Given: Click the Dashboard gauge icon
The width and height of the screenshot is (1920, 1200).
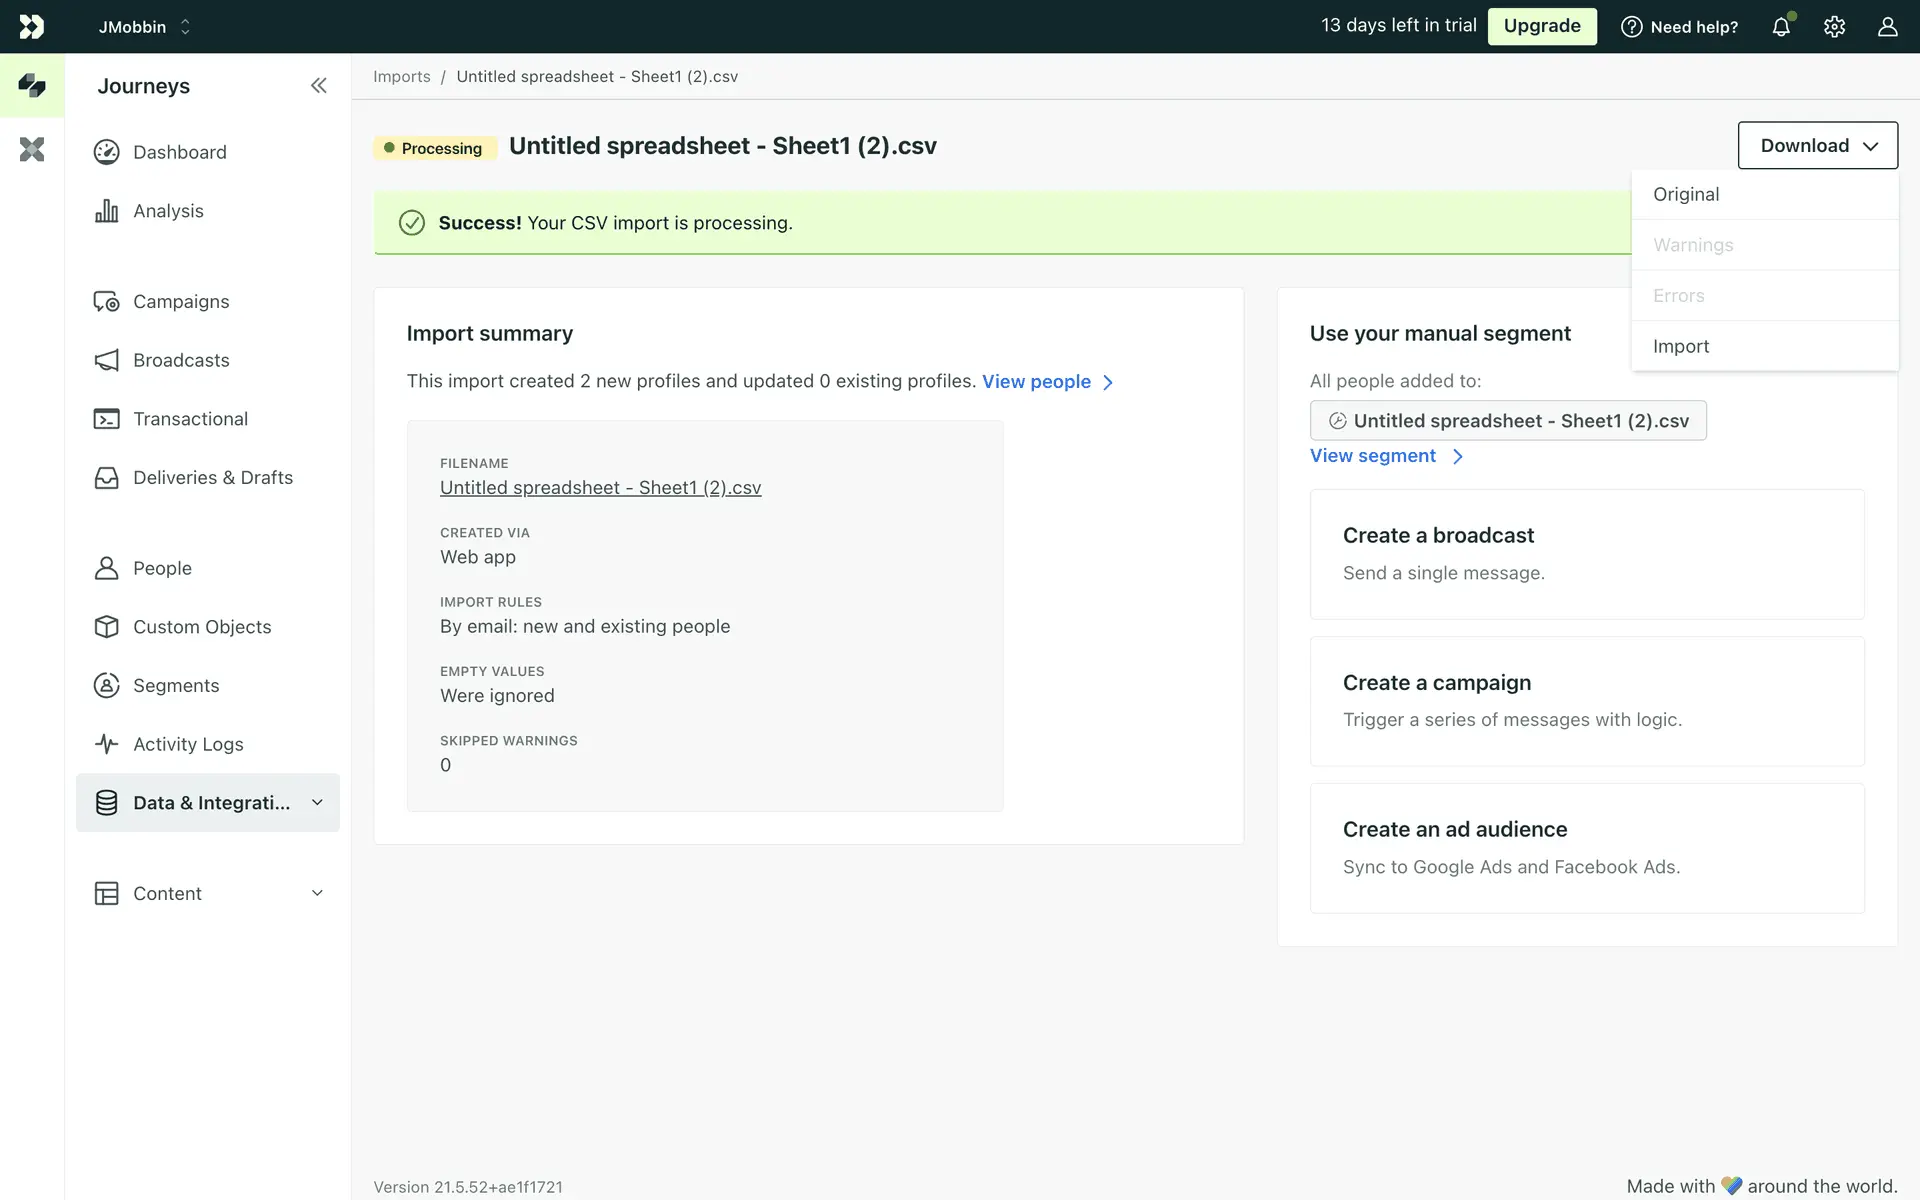Looking at the screenshot, I should tap(106, 152).
